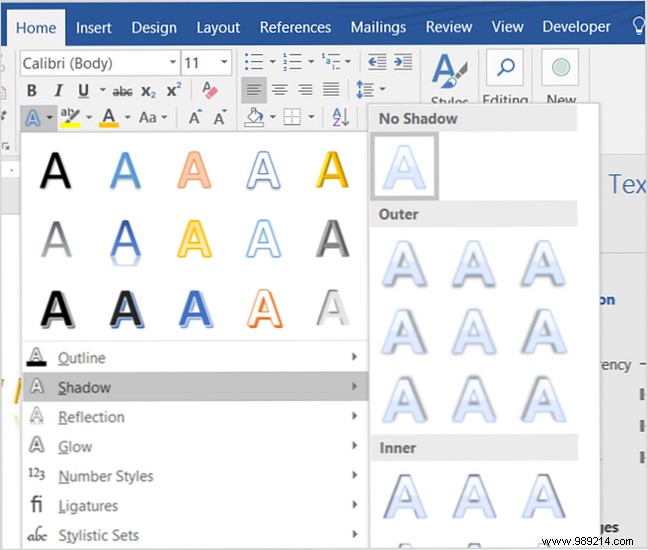Toggle Align Left paragraph alignment

254,90
